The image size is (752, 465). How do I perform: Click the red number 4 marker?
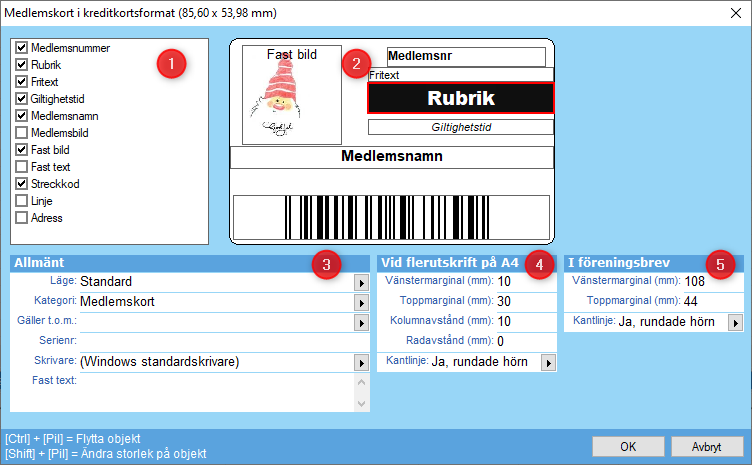click(x=538, y=264)
